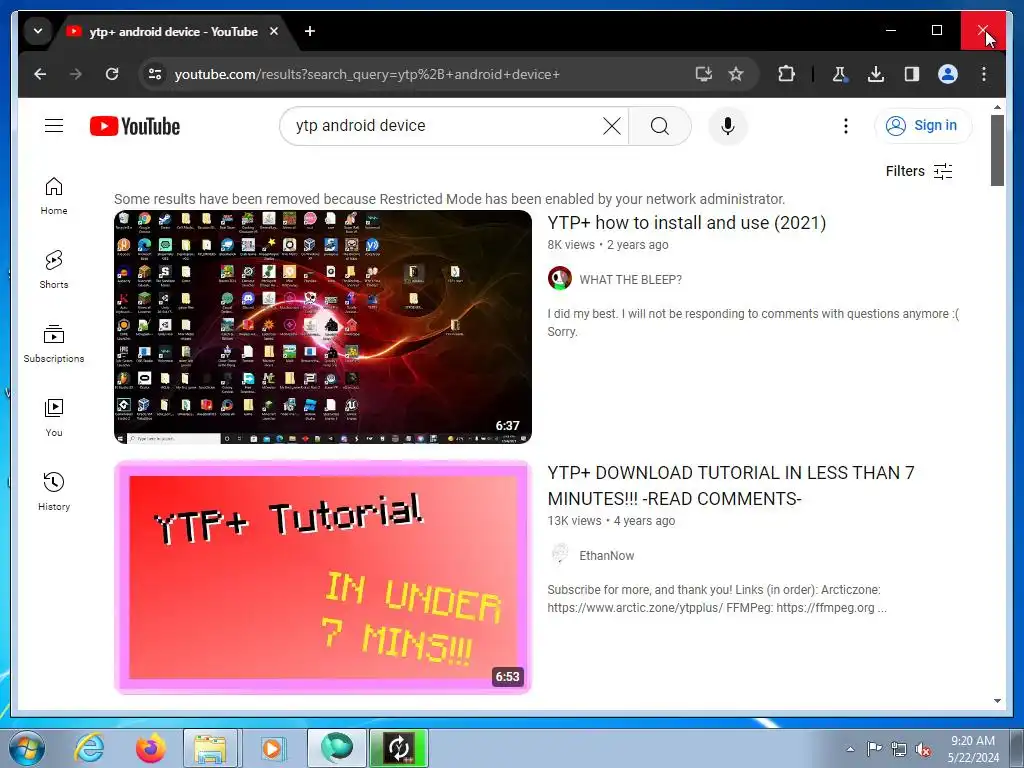Open the Action Center flag icon
The image size is (1024, 768).
[874, 749]
